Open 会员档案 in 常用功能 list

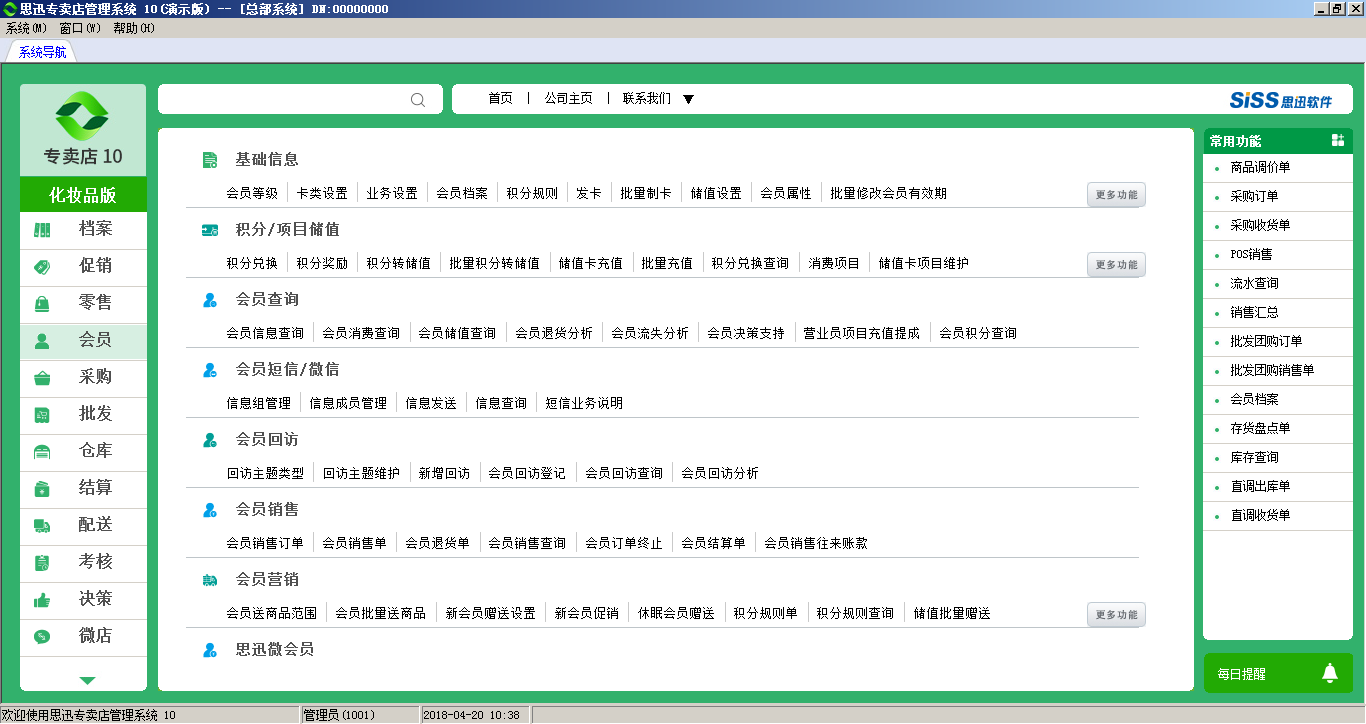coord(1254,400)
